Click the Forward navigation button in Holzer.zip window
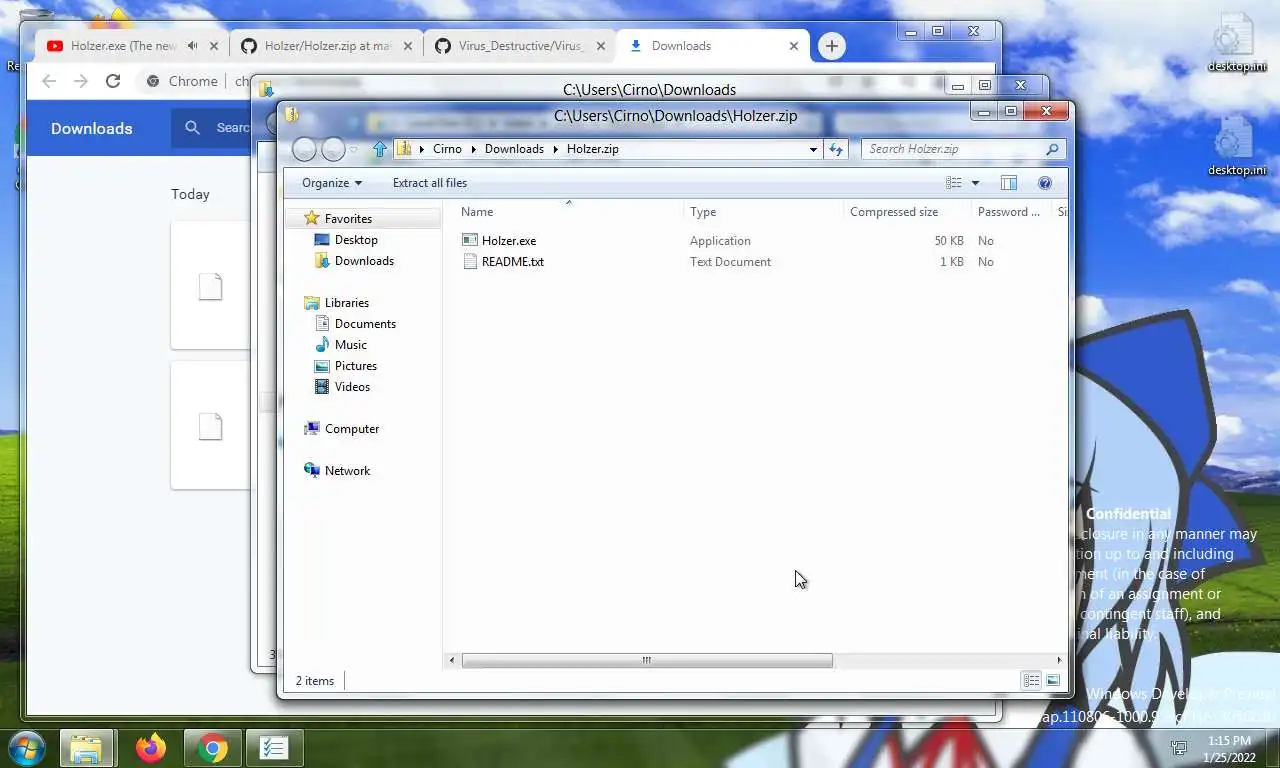Image resolution: width=1280 pixels, height=768 pixels. coord(333,149)
